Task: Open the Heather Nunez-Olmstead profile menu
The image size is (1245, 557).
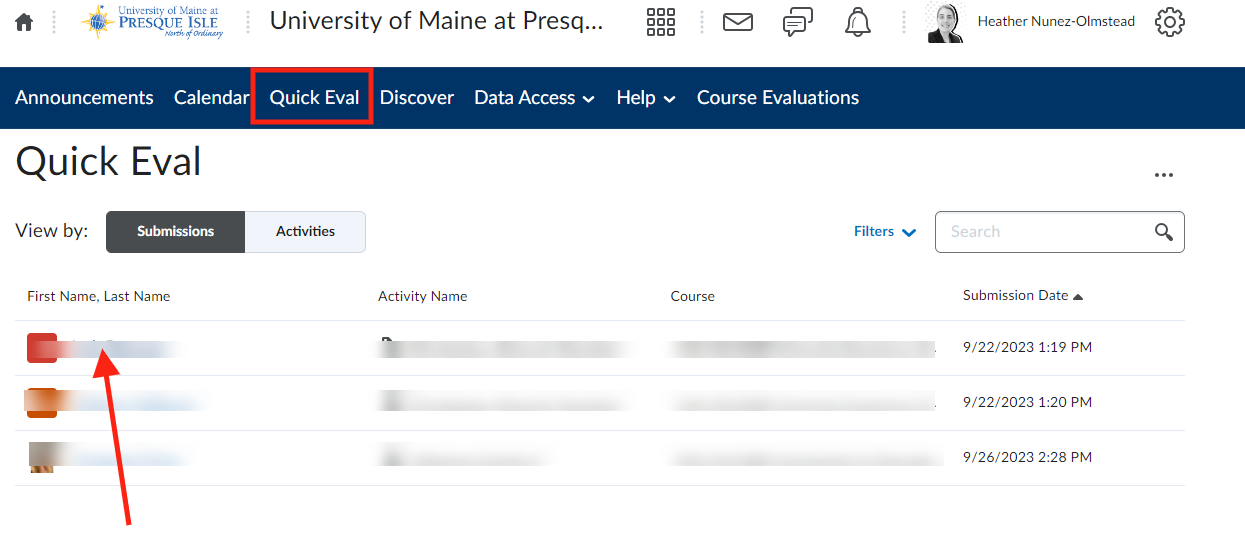Action: click(1031, 22)
